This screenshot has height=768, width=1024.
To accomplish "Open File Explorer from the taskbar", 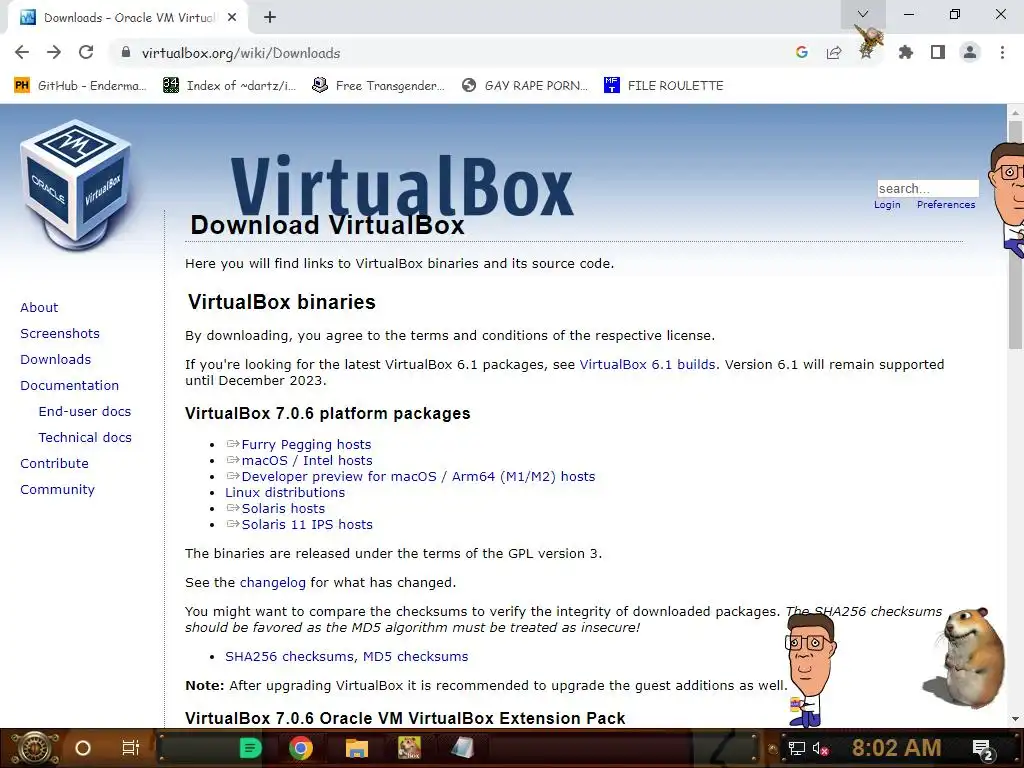I will [x=357, y=748].
